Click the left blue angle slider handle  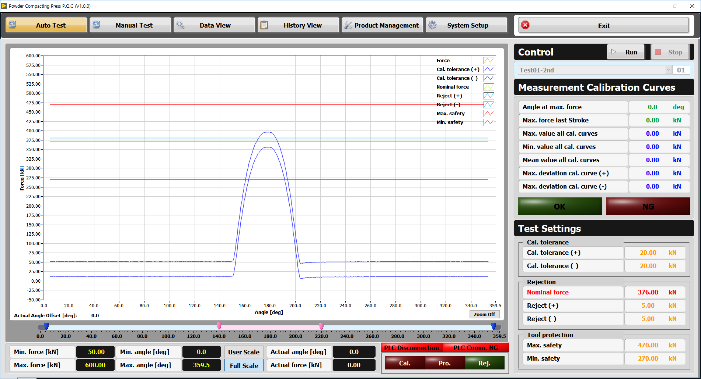[46, 327]
